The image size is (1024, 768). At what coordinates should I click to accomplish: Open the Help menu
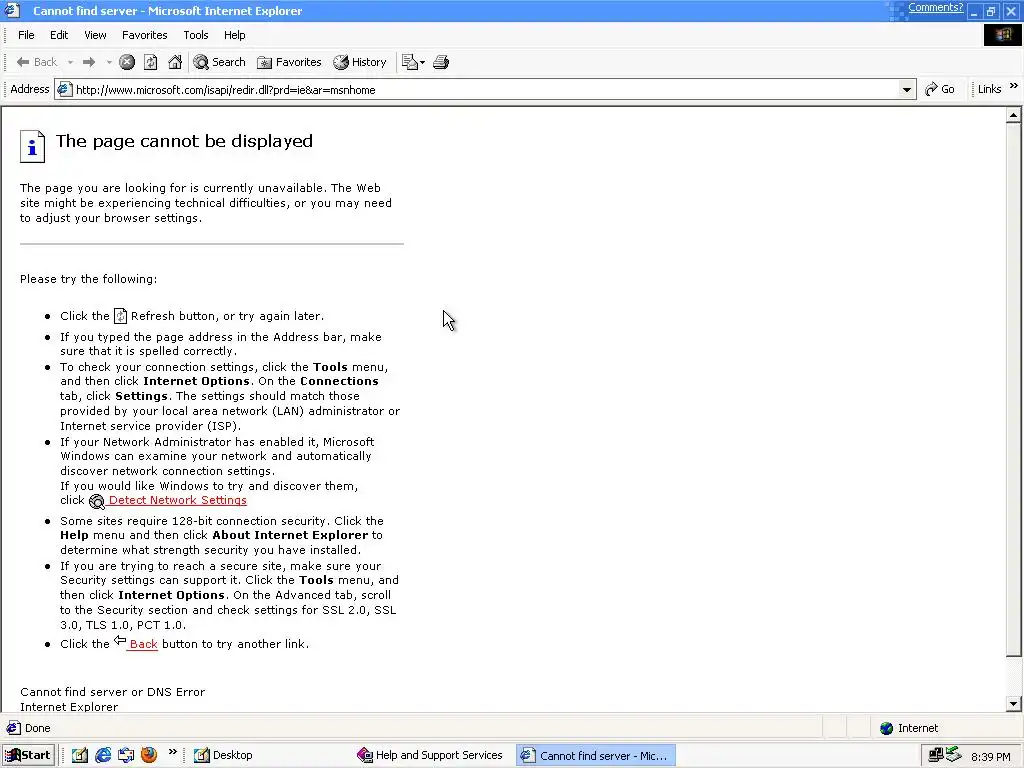point(234,35)
